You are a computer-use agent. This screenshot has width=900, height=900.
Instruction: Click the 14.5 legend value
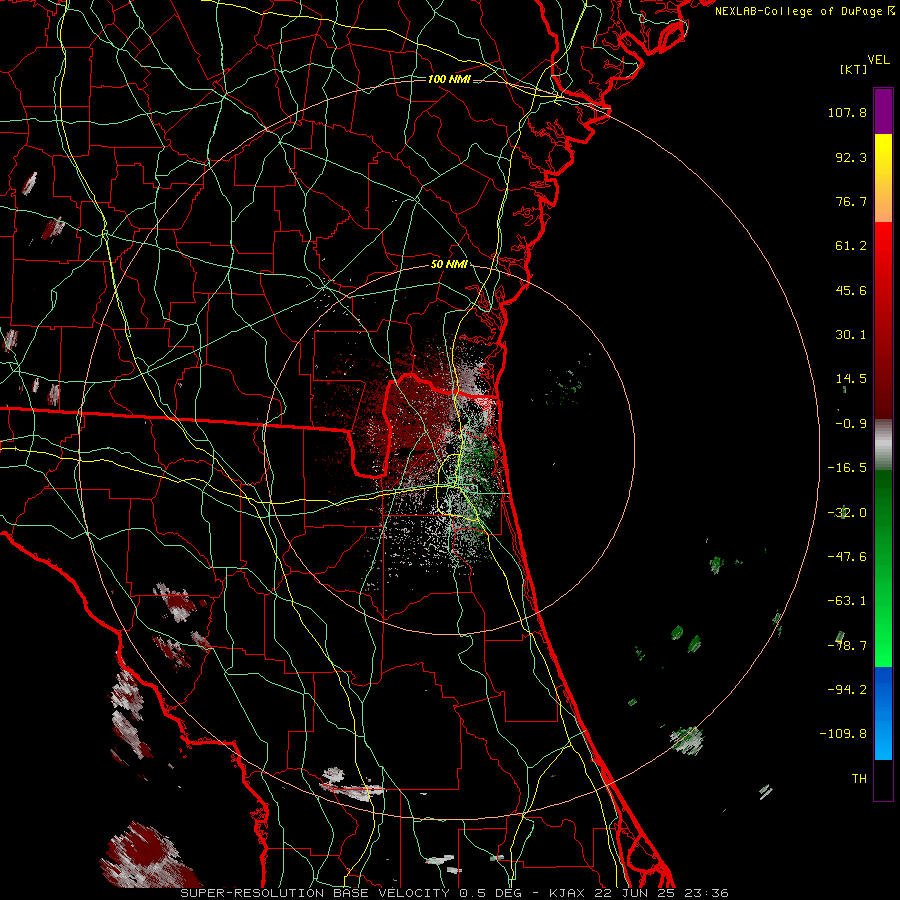tap(851, 379)
